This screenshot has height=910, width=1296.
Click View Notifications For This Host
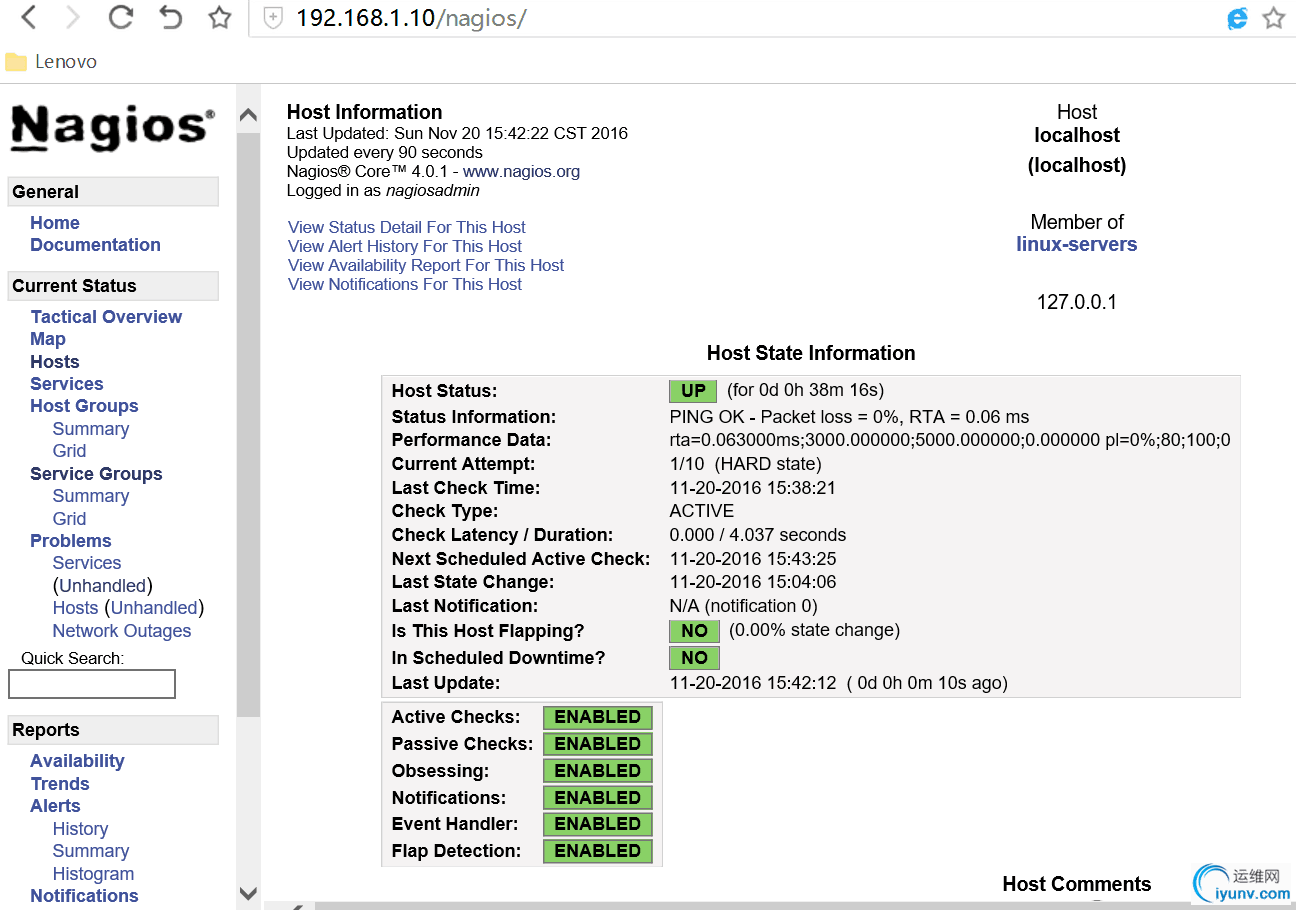[405, 284]
